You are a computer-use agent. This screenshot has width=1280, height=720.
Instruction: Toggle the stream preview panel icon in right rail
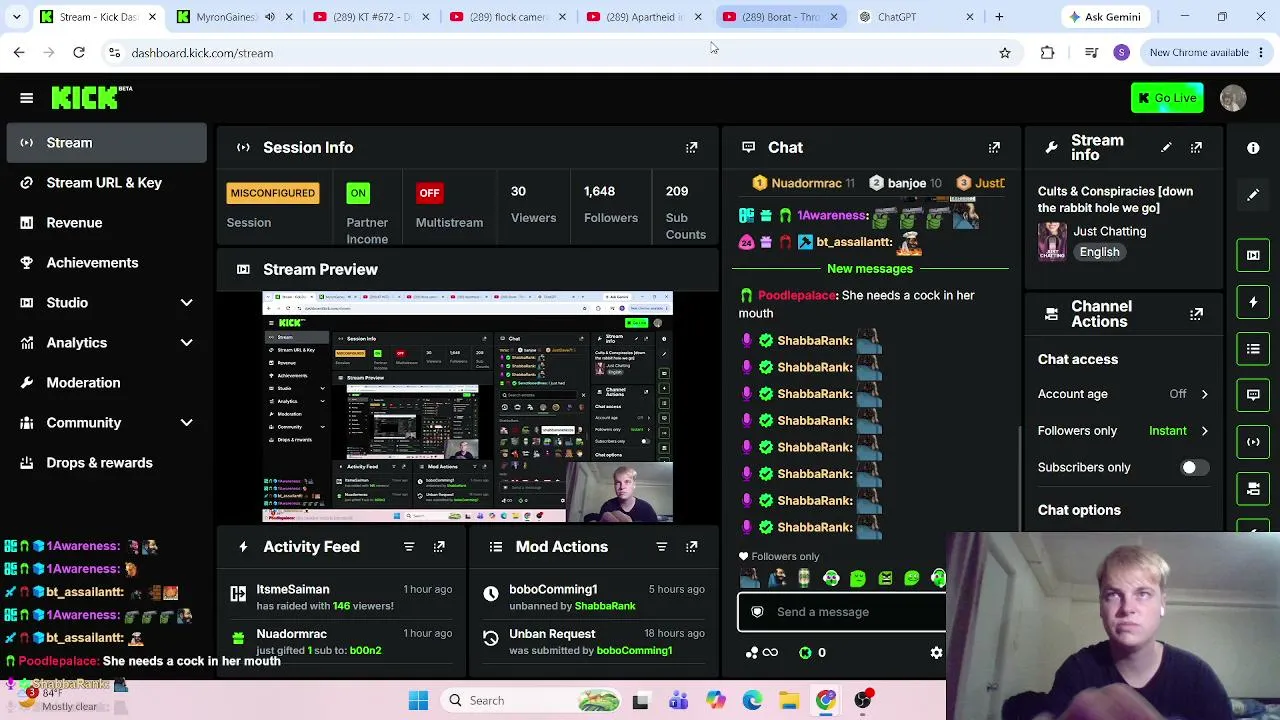pyautogui.click(x=1253, y=255)
